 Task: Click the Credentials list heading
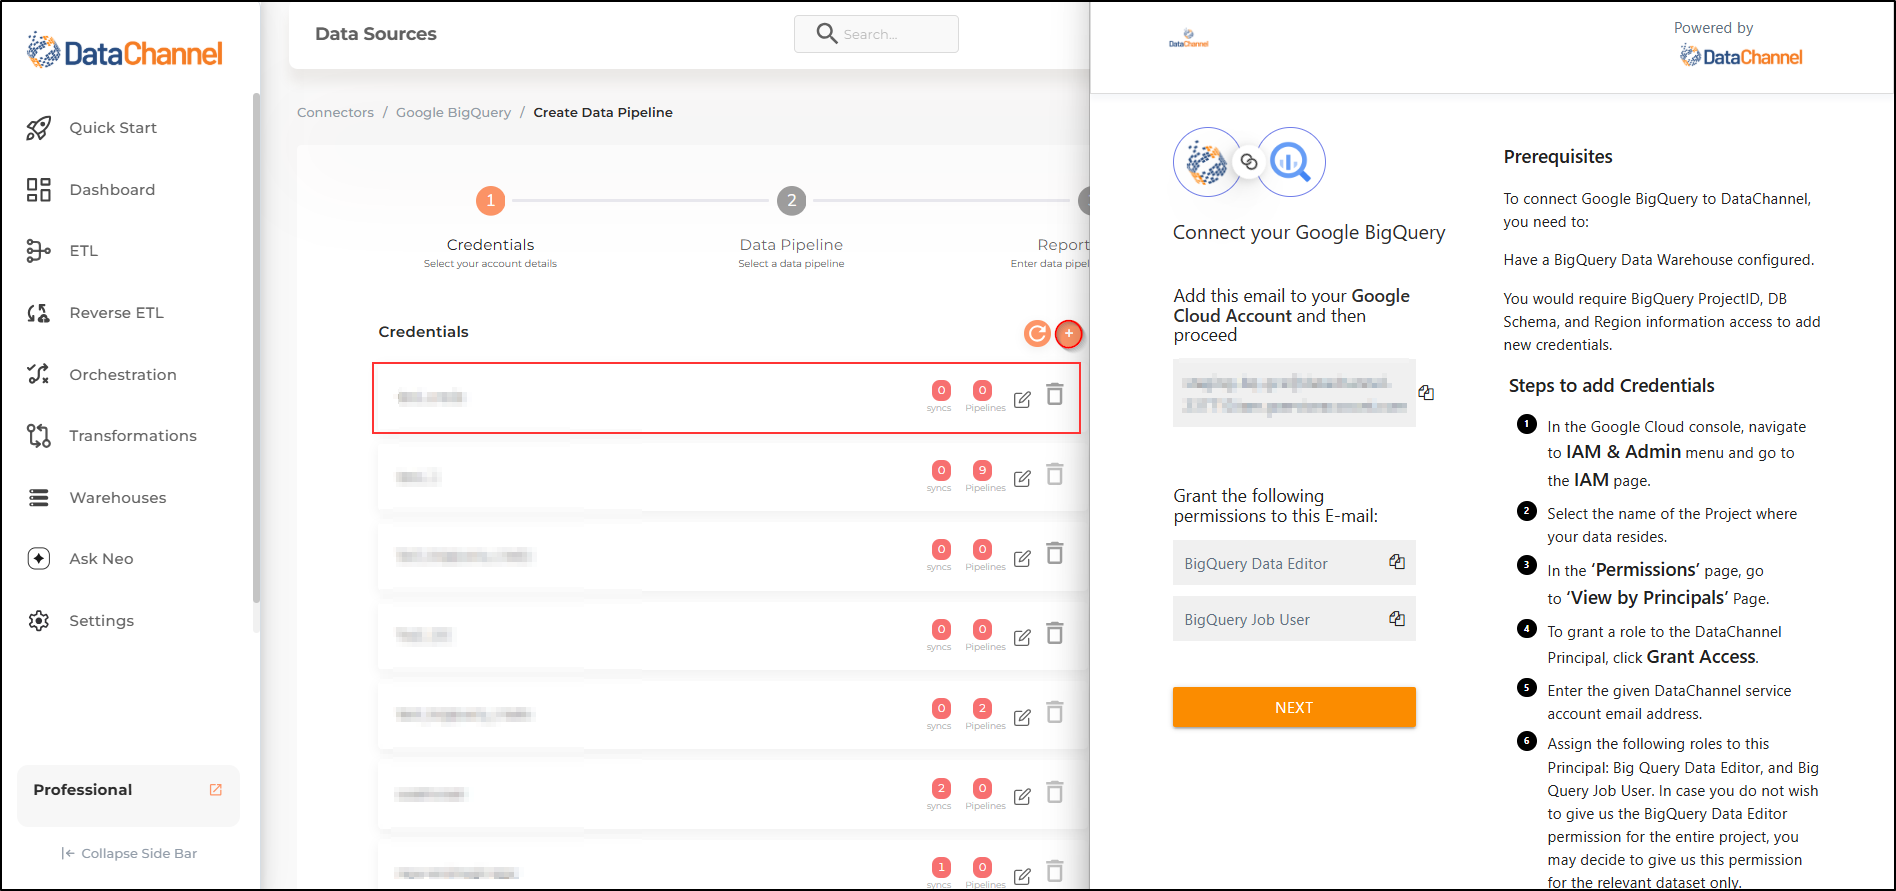coord(423,332)
